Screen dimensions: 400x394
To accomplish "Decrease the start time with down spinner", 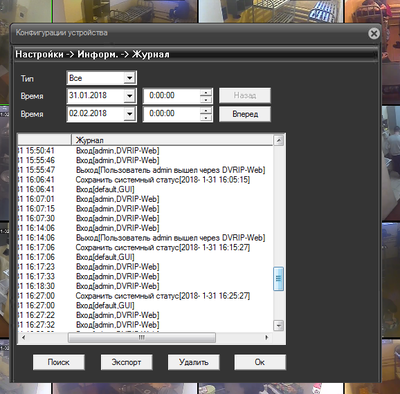I will [x=206, y=99].
